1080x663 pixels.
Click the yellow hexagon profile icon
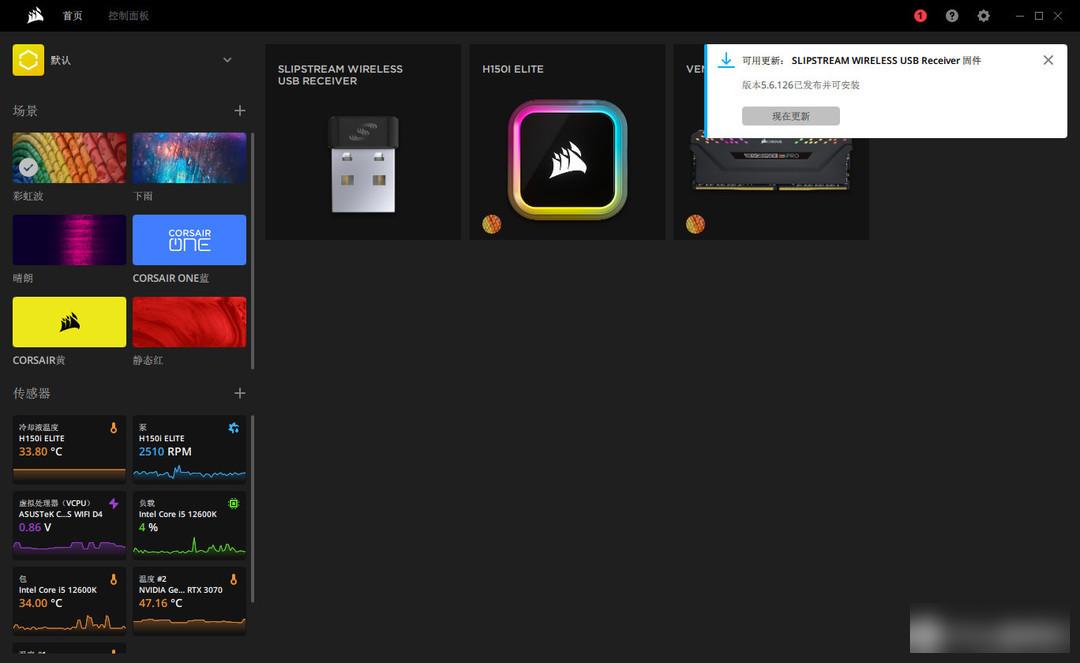tap(28, 60)
